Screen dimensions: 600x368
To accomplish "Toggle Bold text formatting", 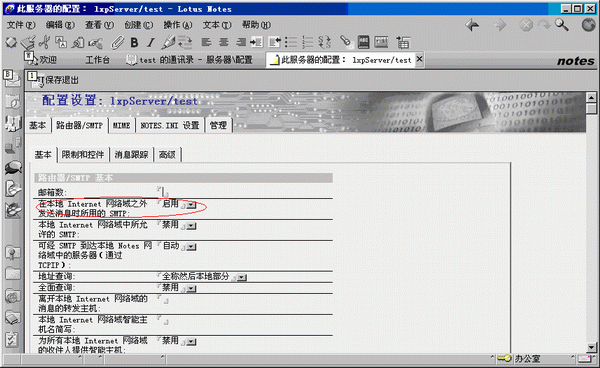I will [134, 42].
